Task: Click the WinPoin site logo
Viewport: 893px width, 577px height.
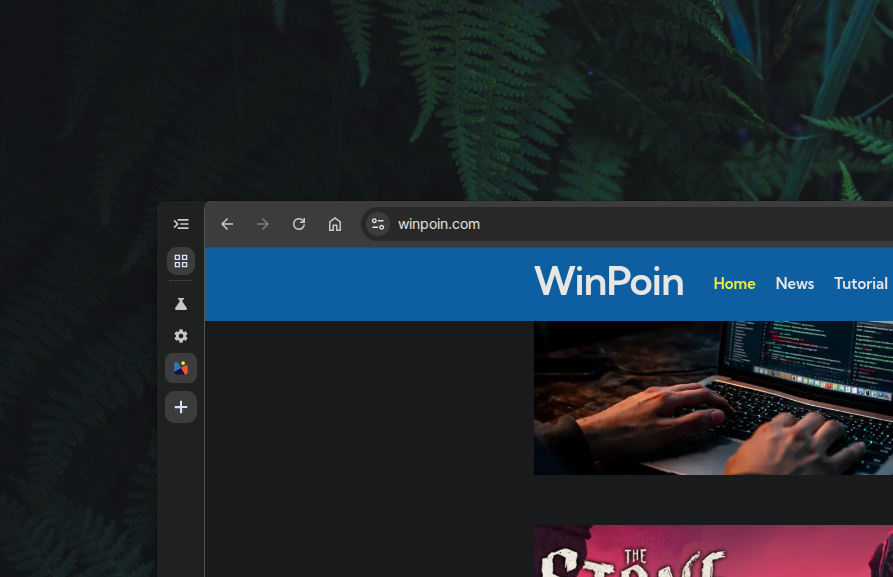Action: click(609, 283)
